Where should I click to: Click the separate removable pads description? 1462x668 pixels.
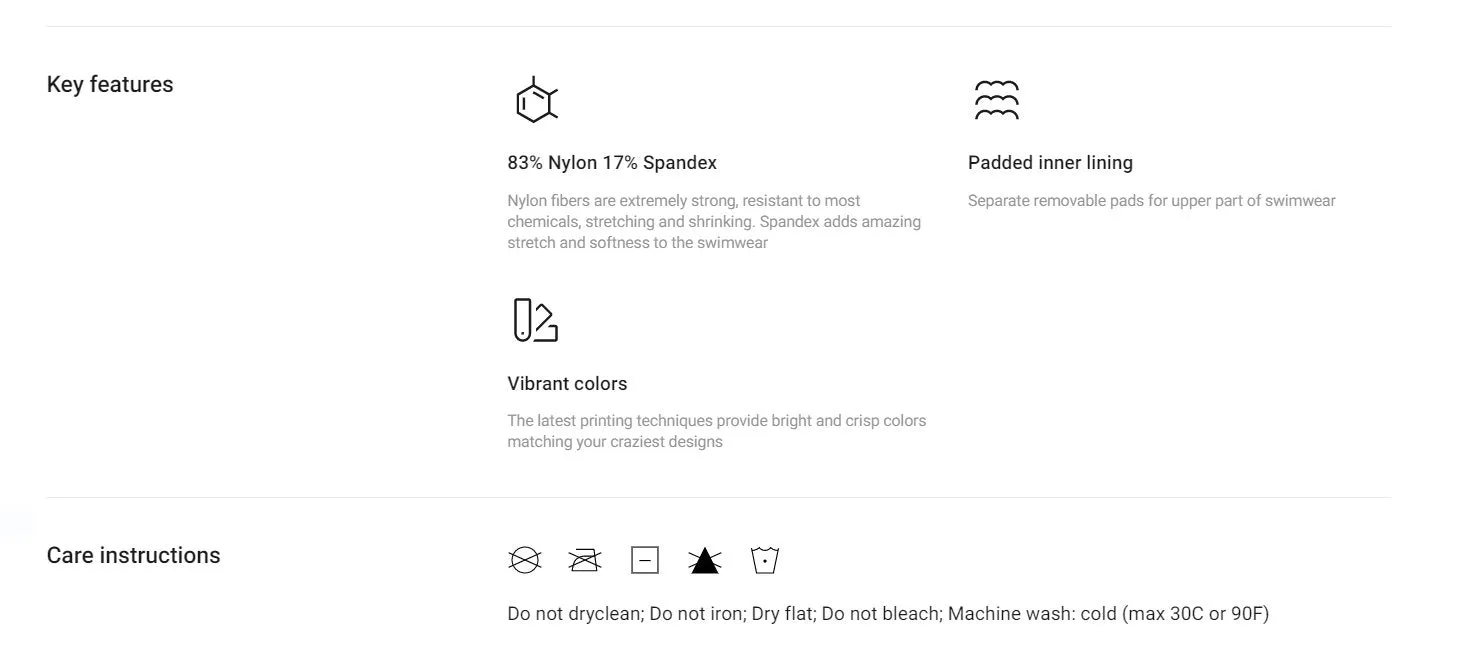coord(1152,200)
